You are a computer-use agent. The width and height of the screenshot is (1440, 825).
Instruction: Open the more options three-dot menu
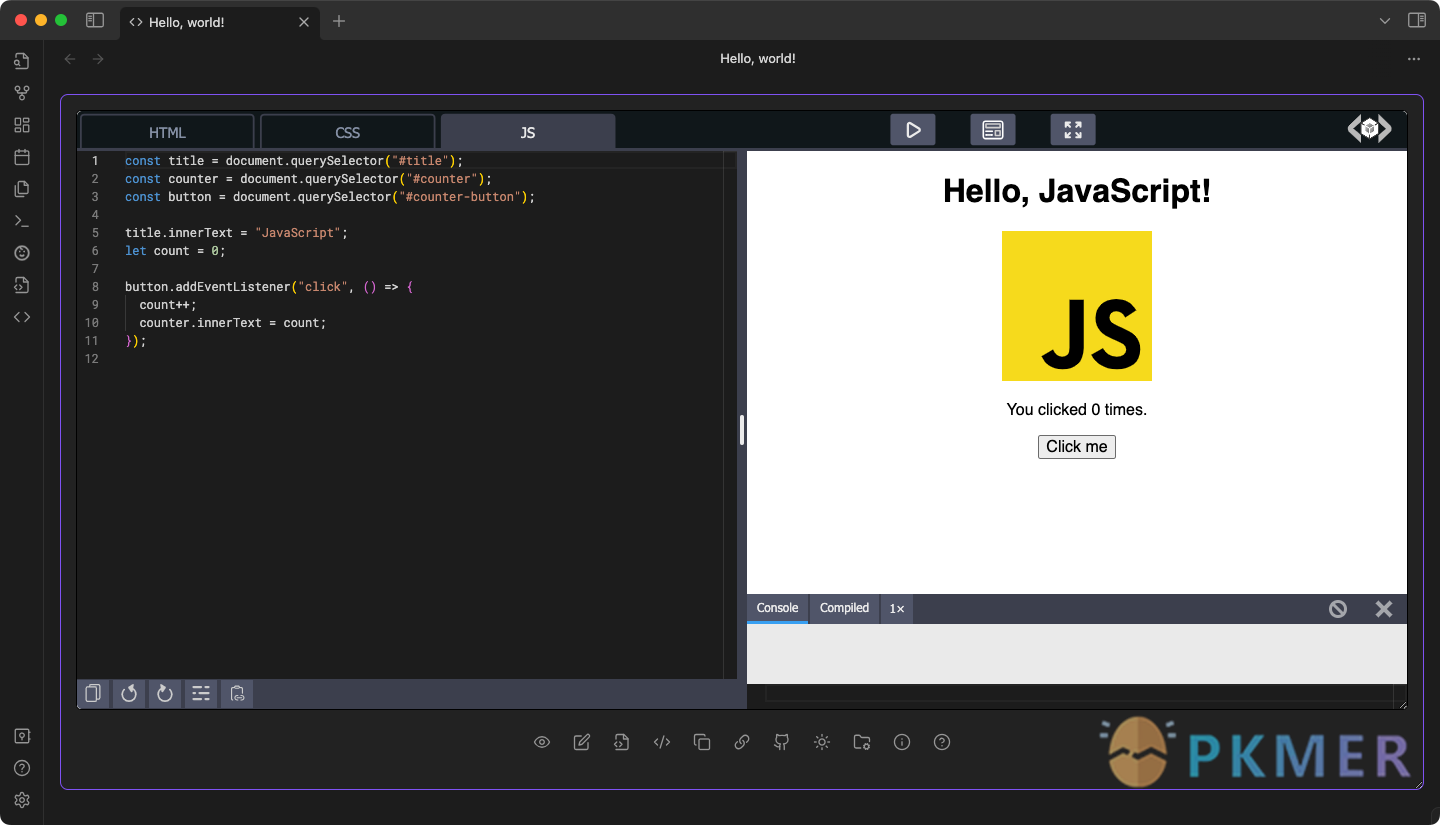coord(1414,59)
